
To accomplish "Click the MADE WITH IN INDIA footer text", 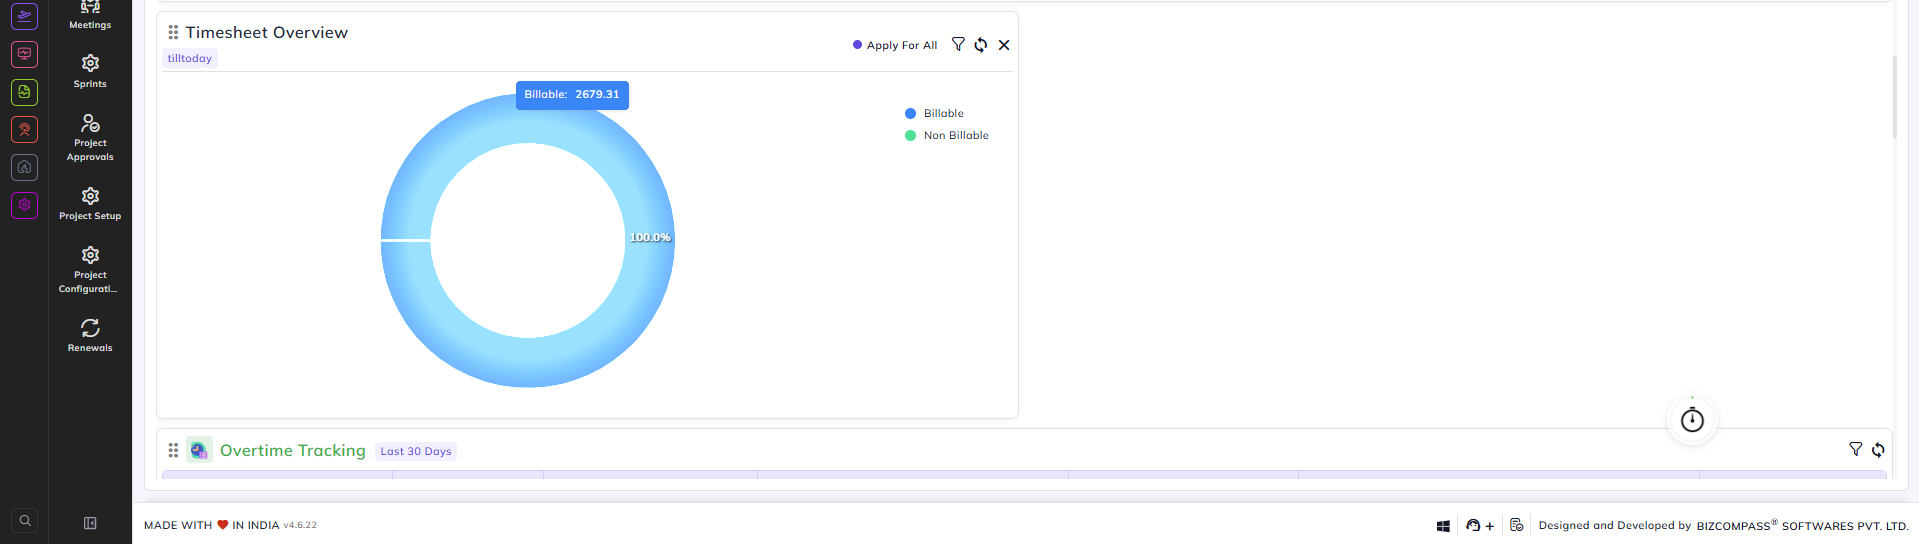I will (x=212, y=525).
